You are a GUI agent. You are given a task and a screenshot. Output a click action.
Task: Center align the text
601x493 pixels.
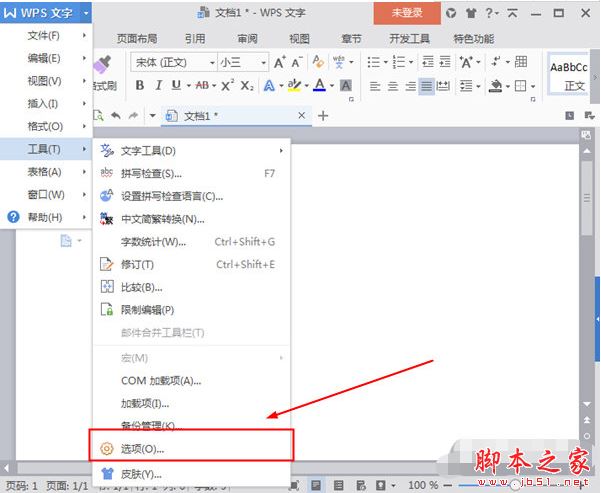tap(392, 86)
